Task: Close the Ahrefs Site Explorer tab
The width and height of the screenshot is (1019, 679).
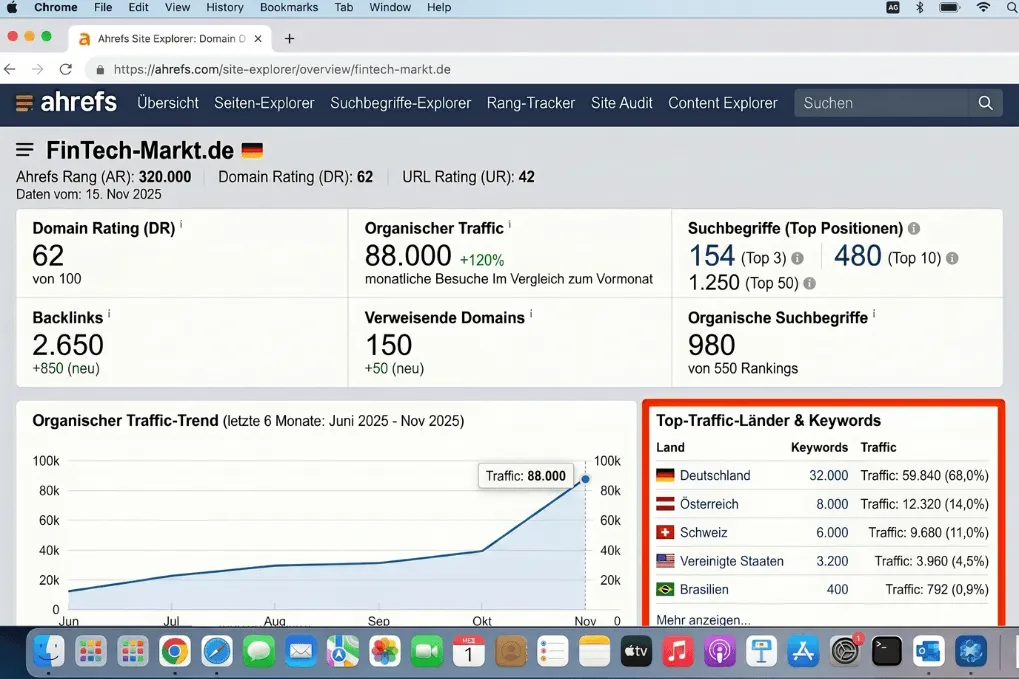Action: point(258,38)
